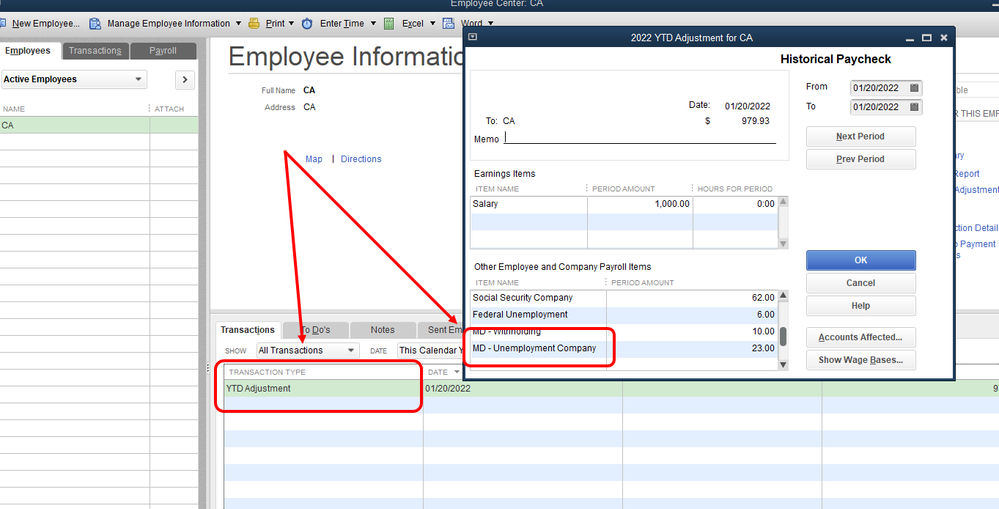Viewport: 999px width, 509px height.
Task: Click the Excel spreadsheet icon
Action: coord(389,23)
